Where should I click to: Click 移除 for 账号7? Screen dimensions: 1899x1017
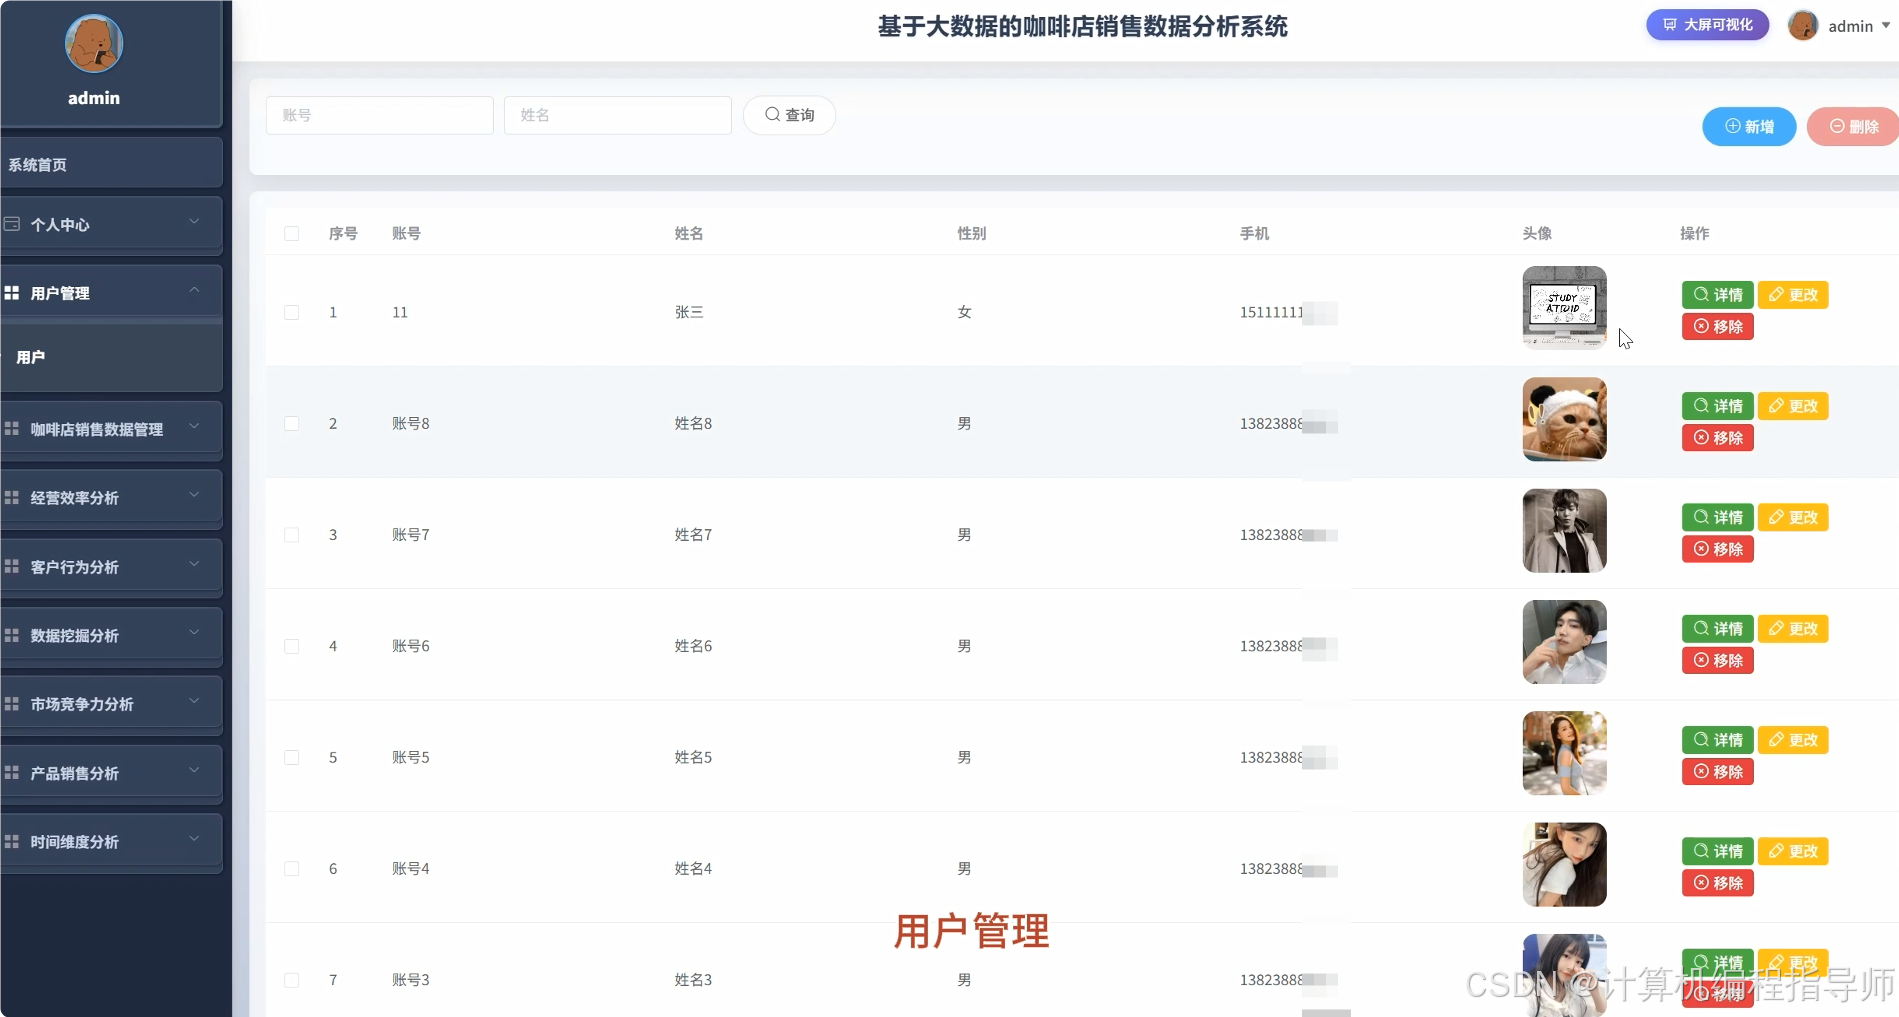1716,549
